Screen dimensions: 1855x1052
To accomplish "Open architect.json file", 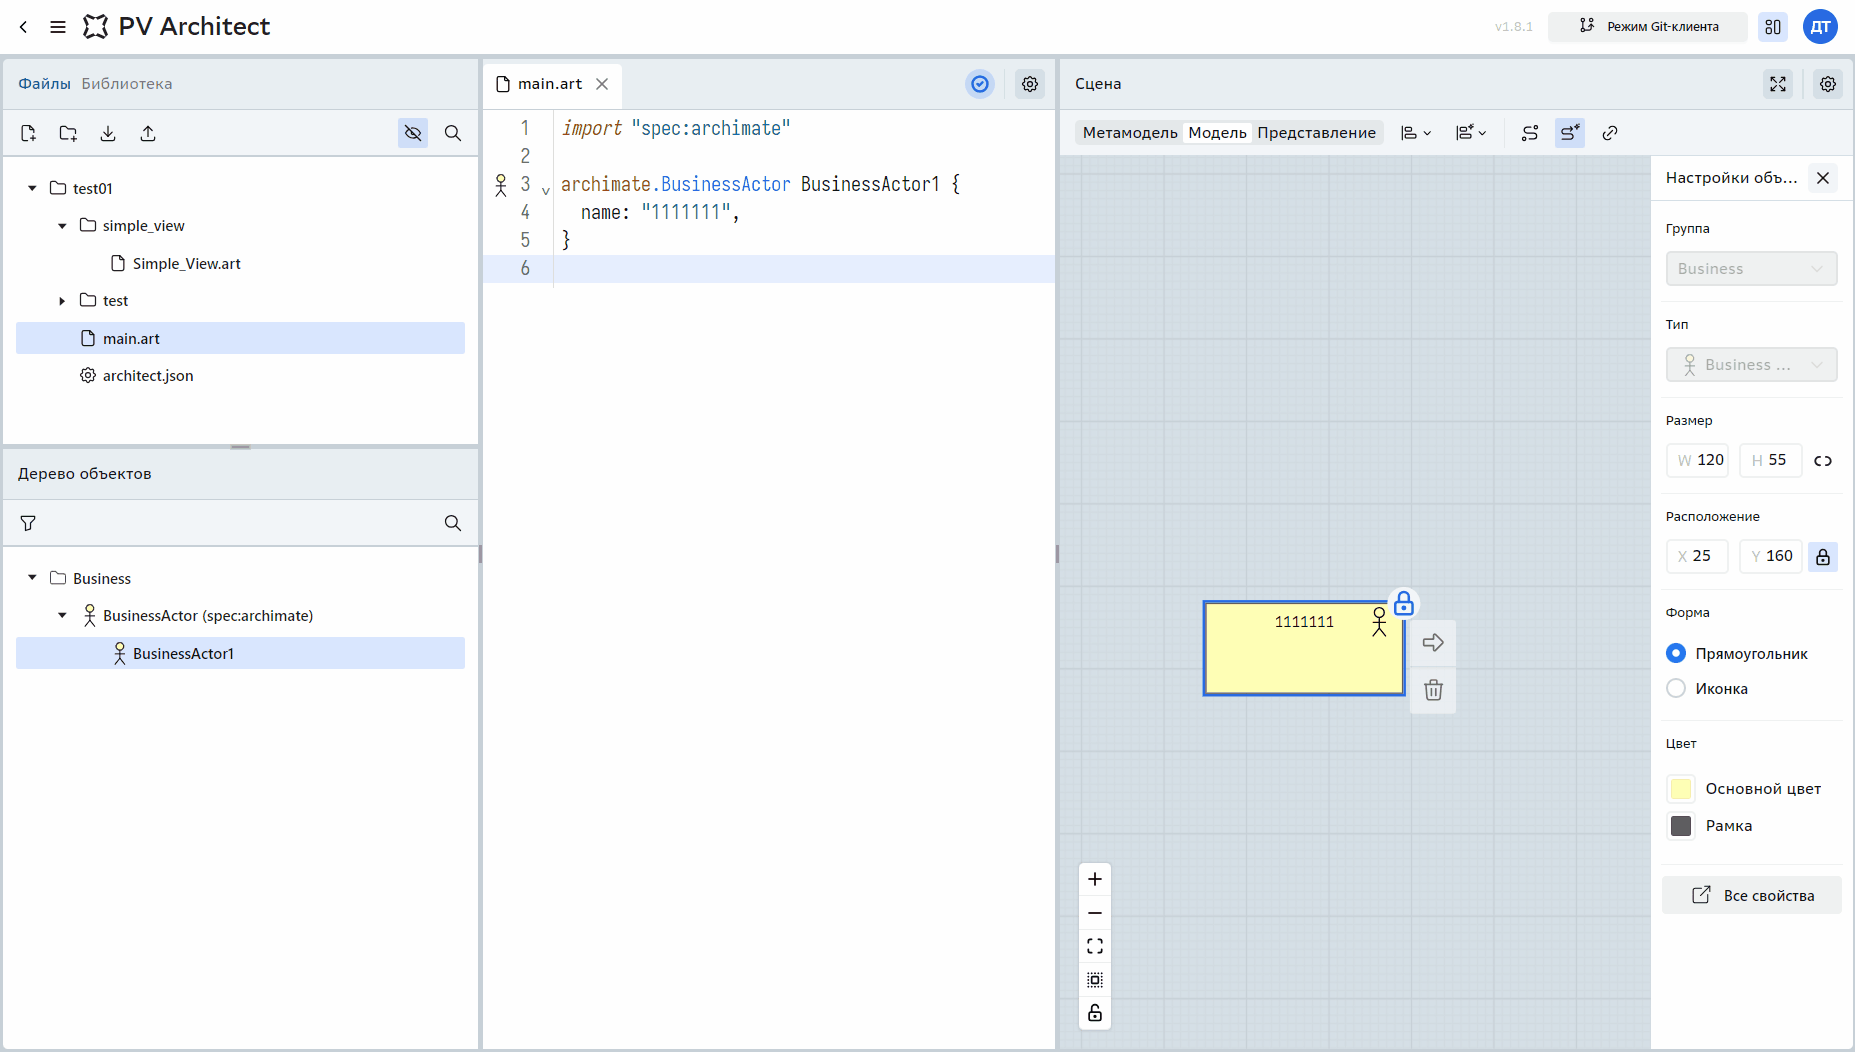I will click(x=147, y=376).
